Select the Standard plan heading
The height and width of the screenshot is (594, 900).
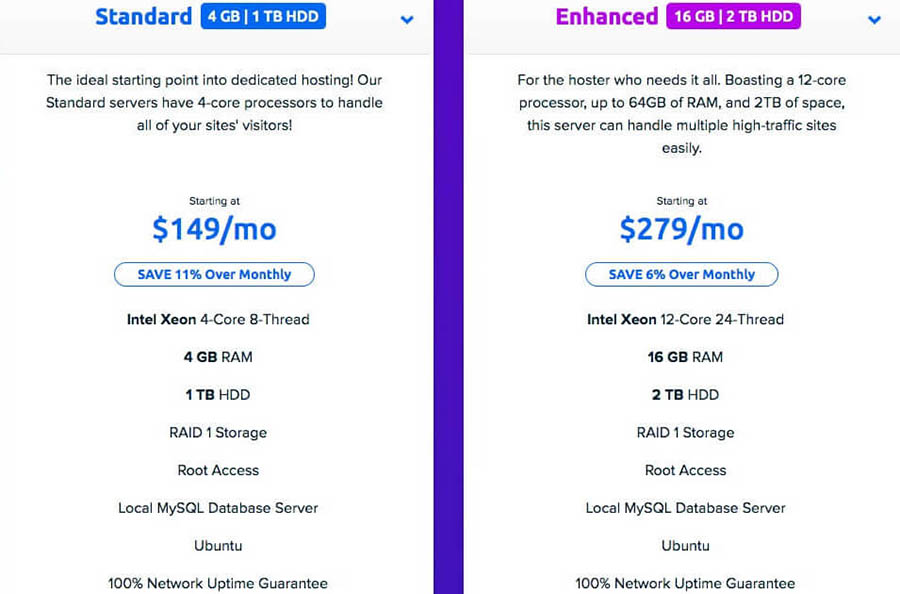(144, 17)
